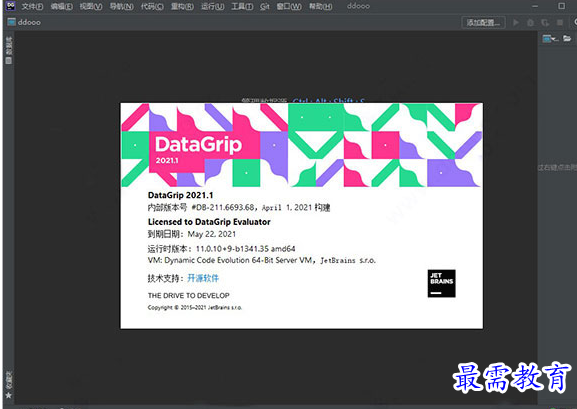Open the 视图(V) menu

pos(91,7)
